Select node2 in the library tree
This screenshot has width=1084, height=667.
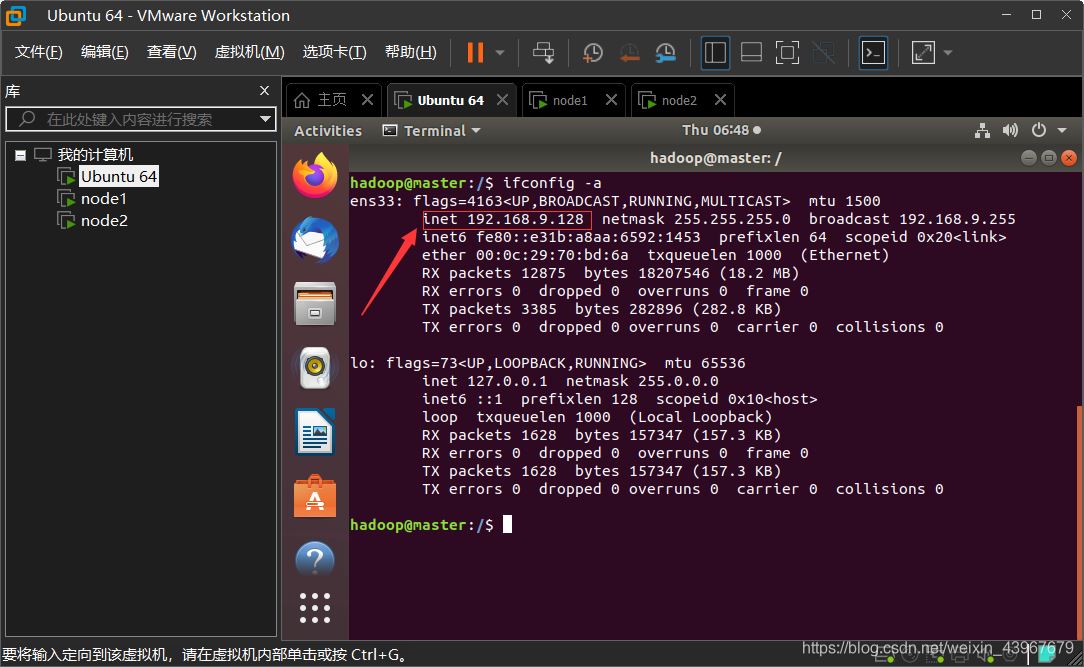(x=104, y=221)
